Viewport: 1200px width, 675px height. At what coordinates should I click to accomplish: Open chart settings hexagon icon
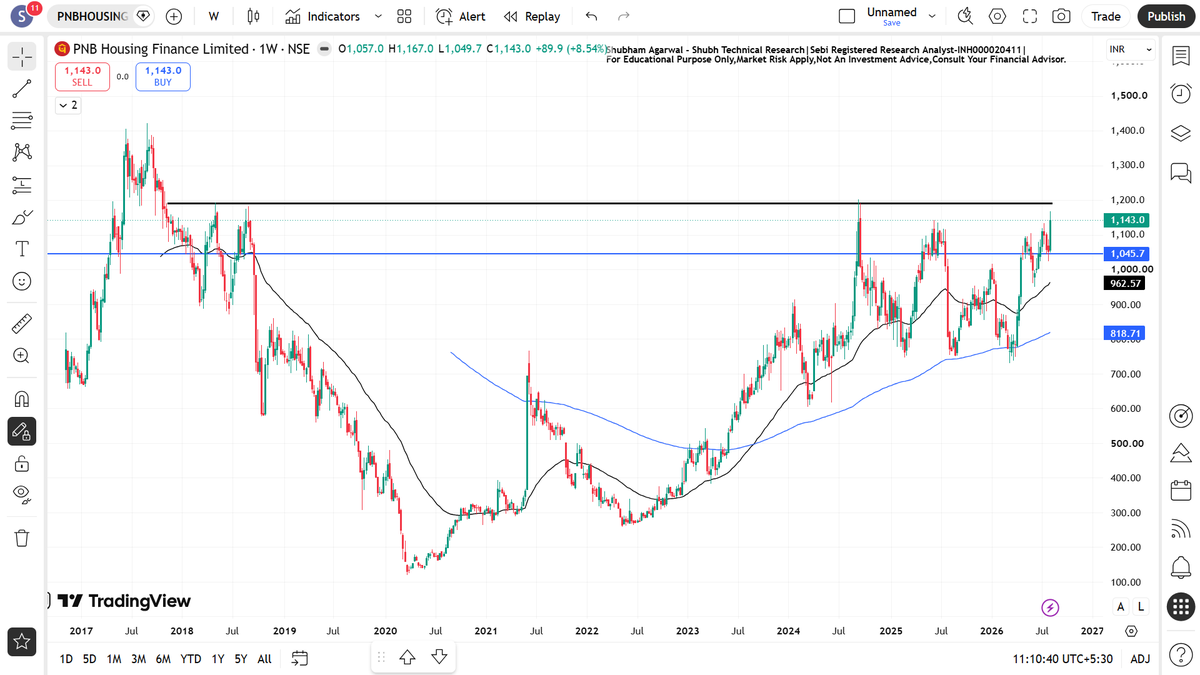coord(997,16)
